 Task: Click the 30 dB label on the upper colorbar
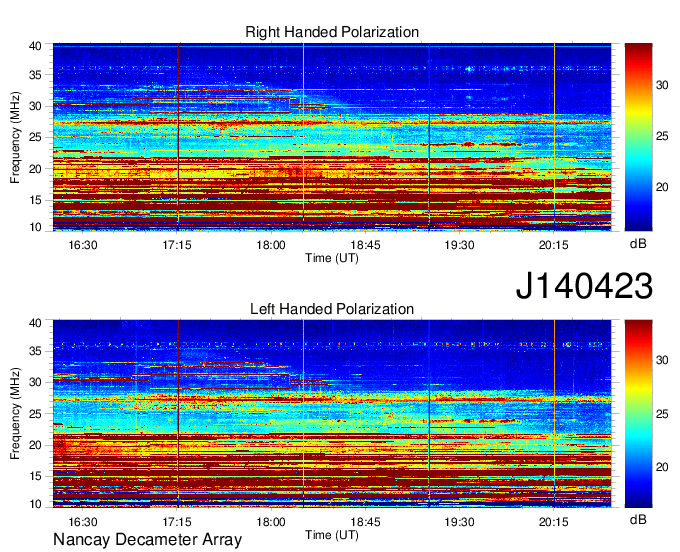pyautogui.click(x=662, y=85)
